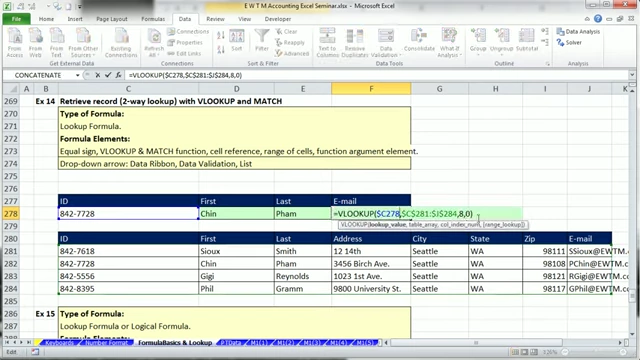This screenshot has width=640, height=360.
Task: Click the Subtotal icon
Action: point(527,40)
